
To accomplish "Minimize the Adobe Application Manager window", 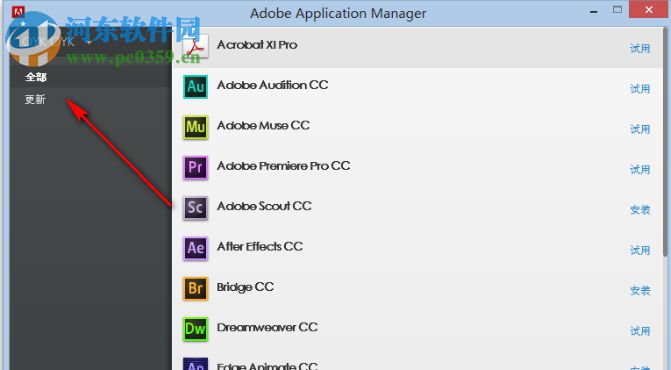I will 594,12.
